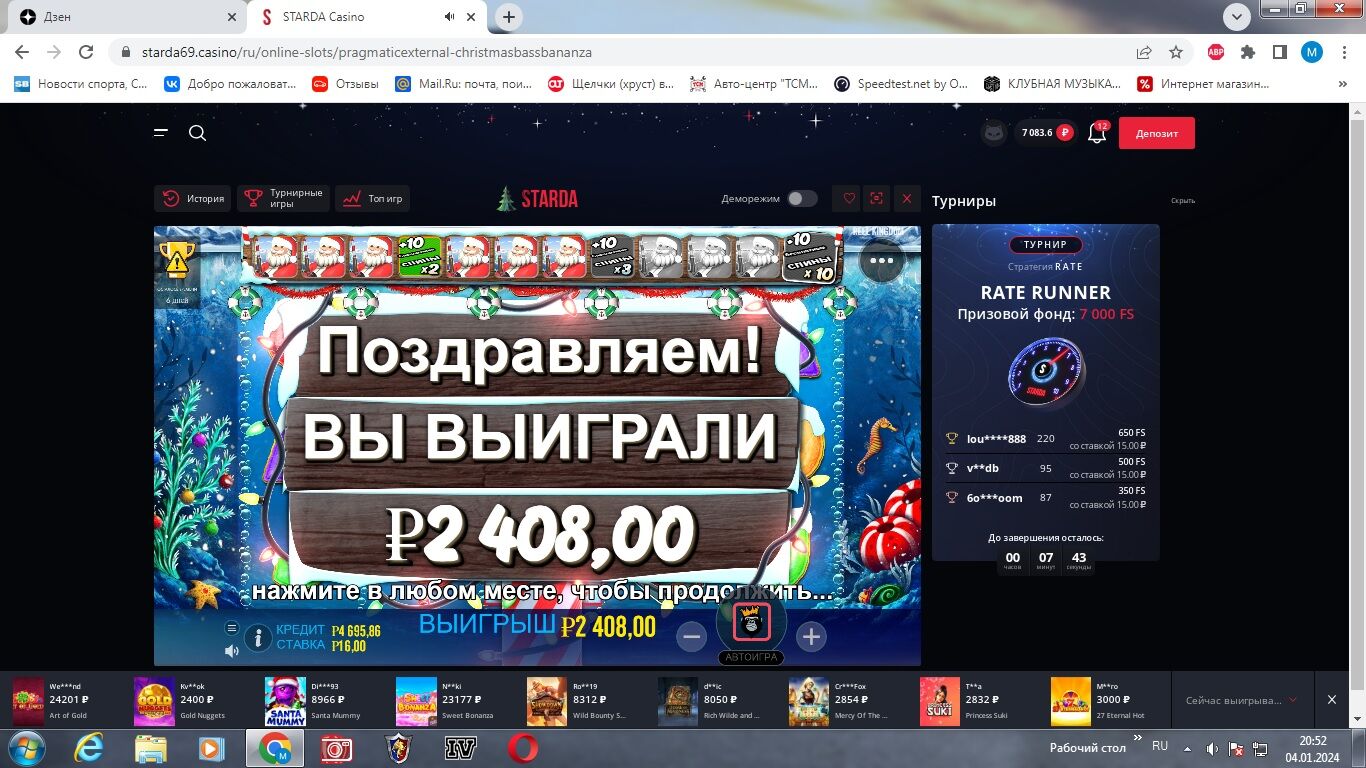Open the Топ игр tab
The image size is (1366, 768).
pos(372,199)
